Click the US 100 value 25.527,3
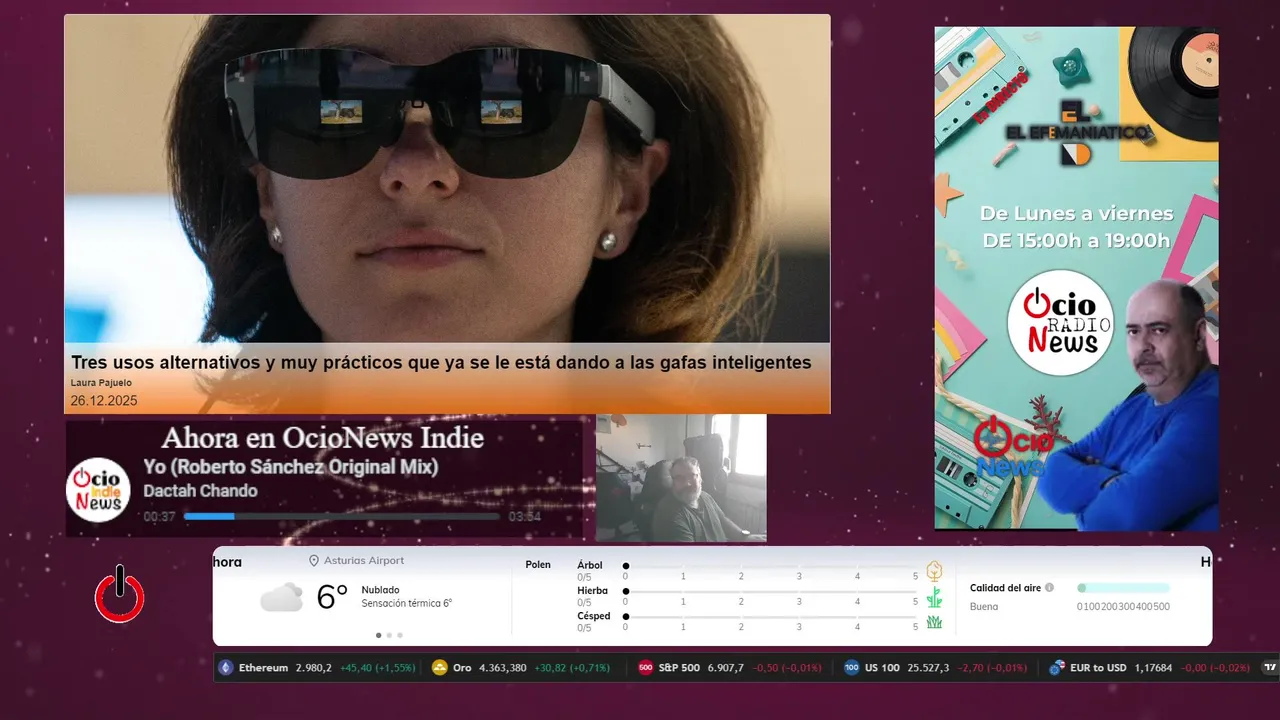The width and height of the screenshot is (1280, 720). pos(929,668)
